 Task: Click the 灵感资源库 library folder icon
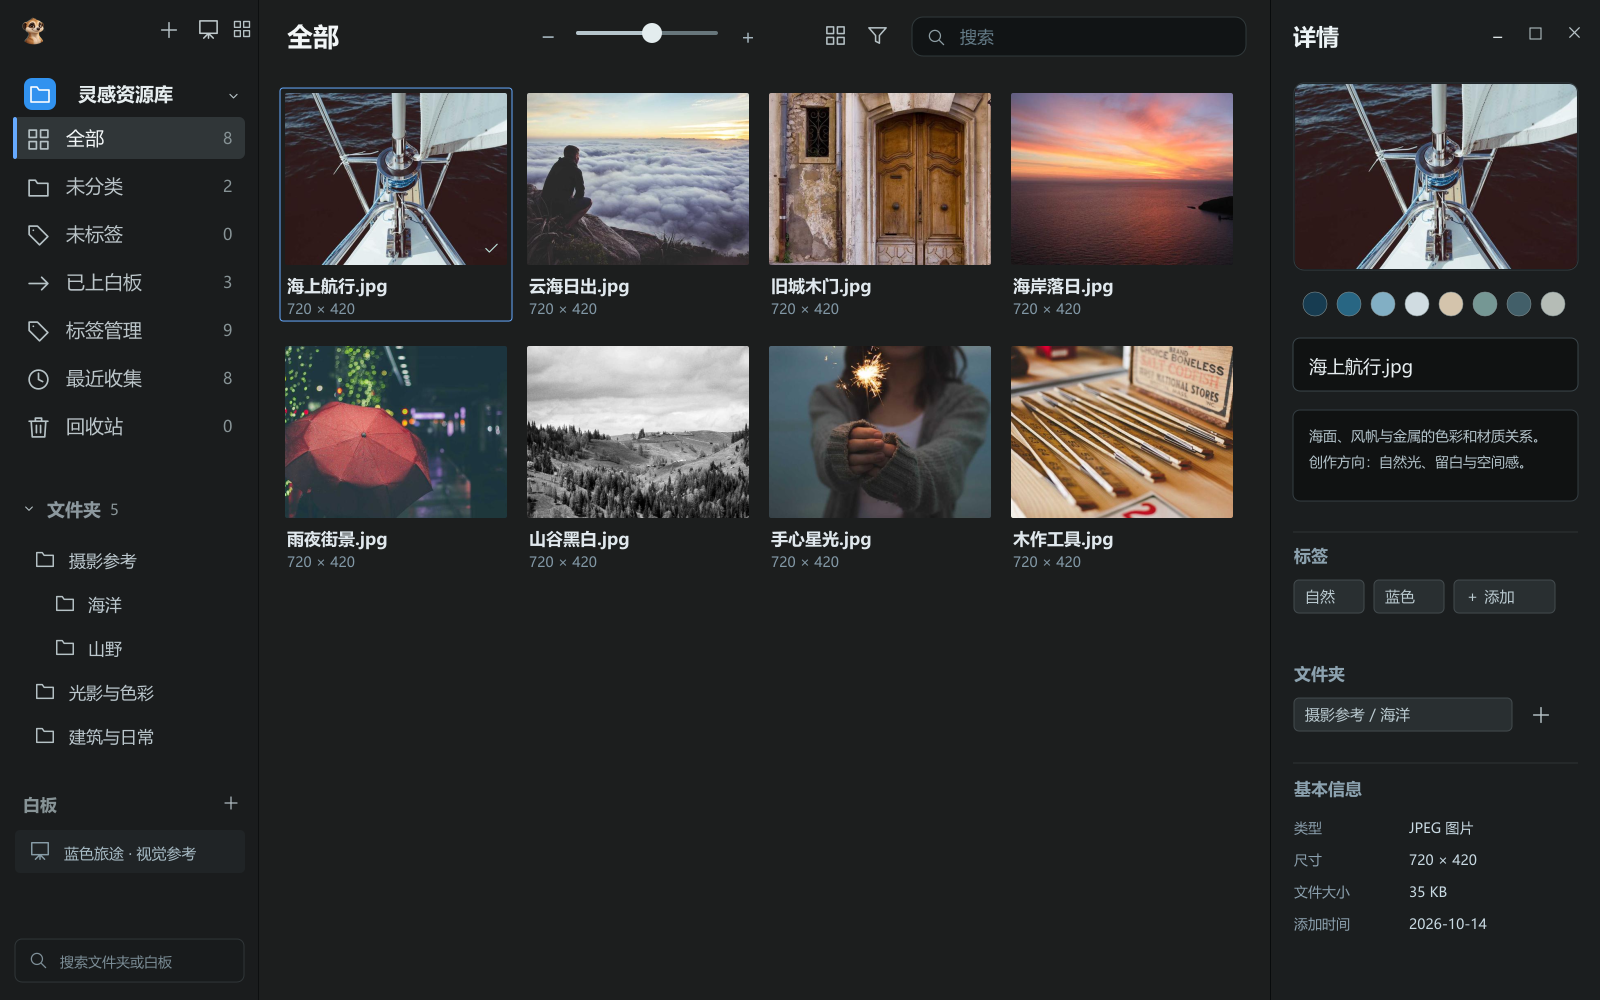click(40, 94)
